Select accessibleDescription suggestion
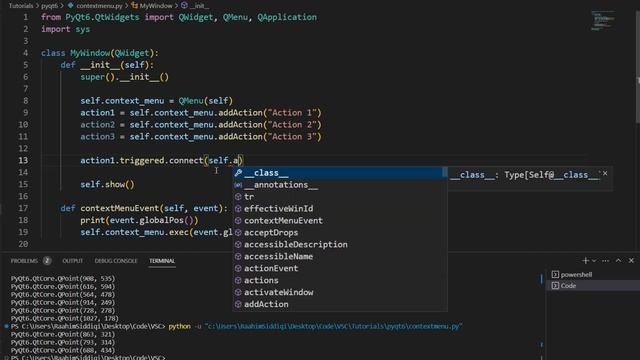 [340, 244]
